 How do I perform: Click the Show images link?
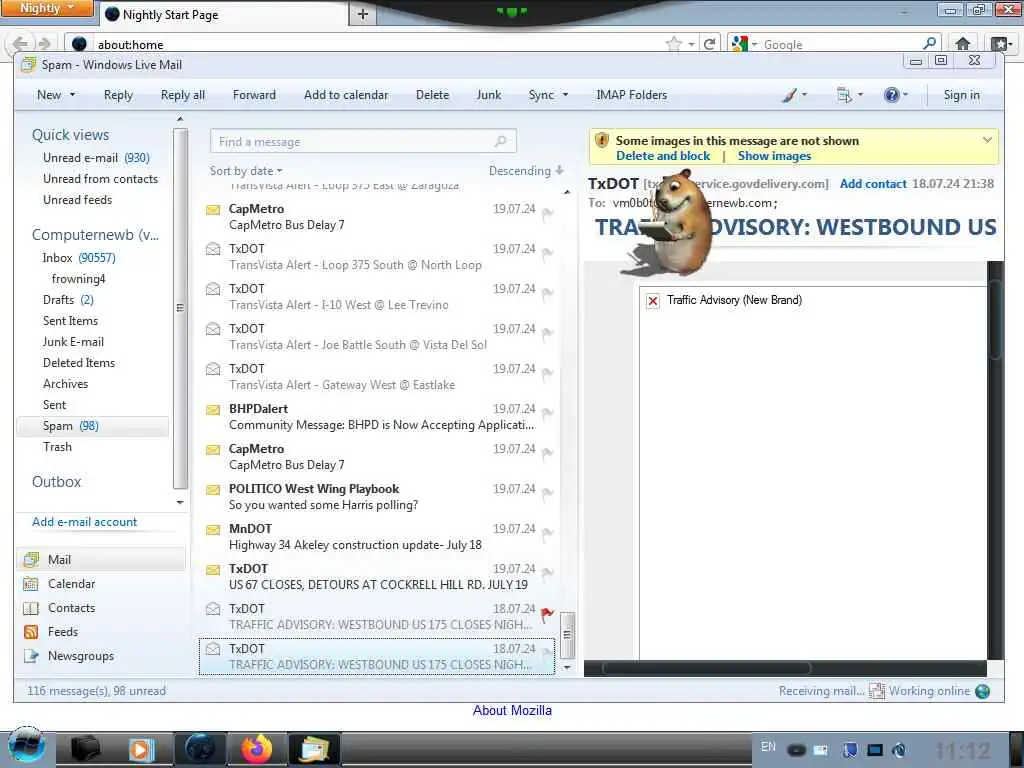click(775, 156)
